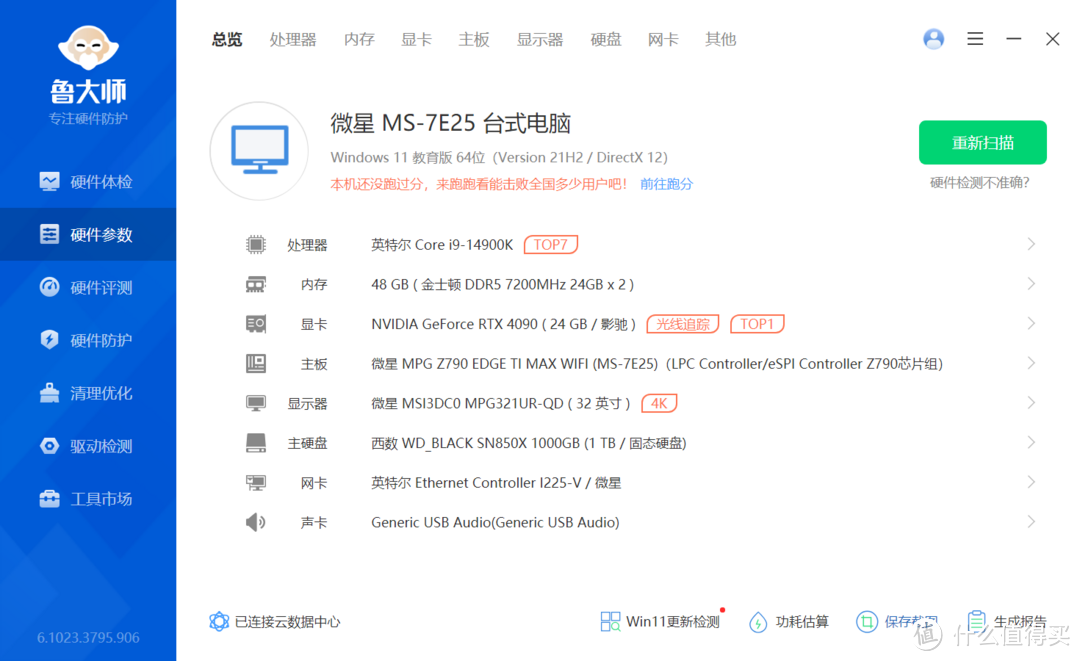This screenshot has width=1080, height=661.
Task: Click the 微星 MS-7E25 台式电脑 title
Action: coord(450,123)
